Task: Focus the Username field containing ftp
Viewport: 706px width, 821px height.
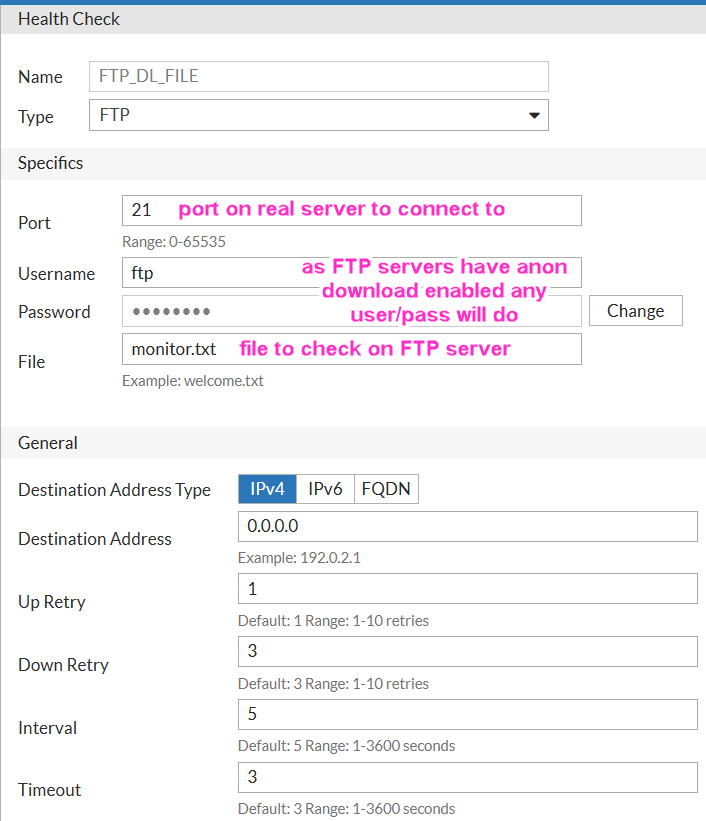Action: tap(351, 272)
